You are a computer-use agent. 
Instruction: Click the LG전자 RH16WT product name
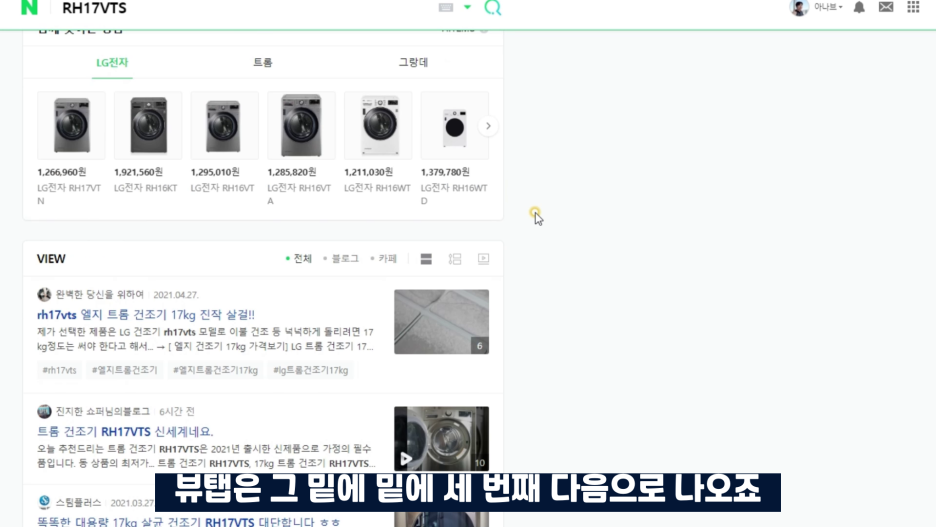pyautogui.click(x=377, y=187)
